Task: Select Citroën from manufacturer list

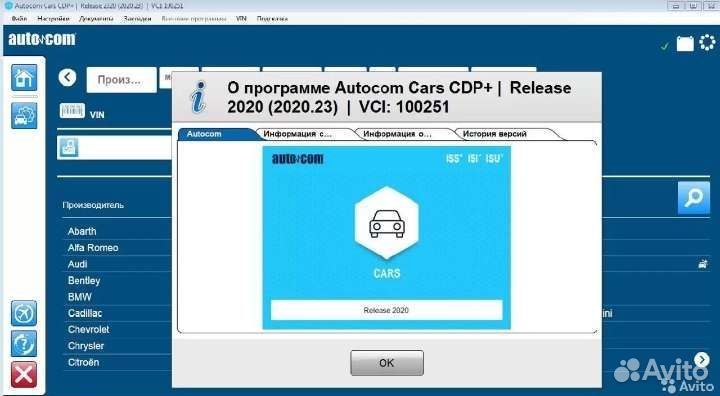Action: (83, 362)
